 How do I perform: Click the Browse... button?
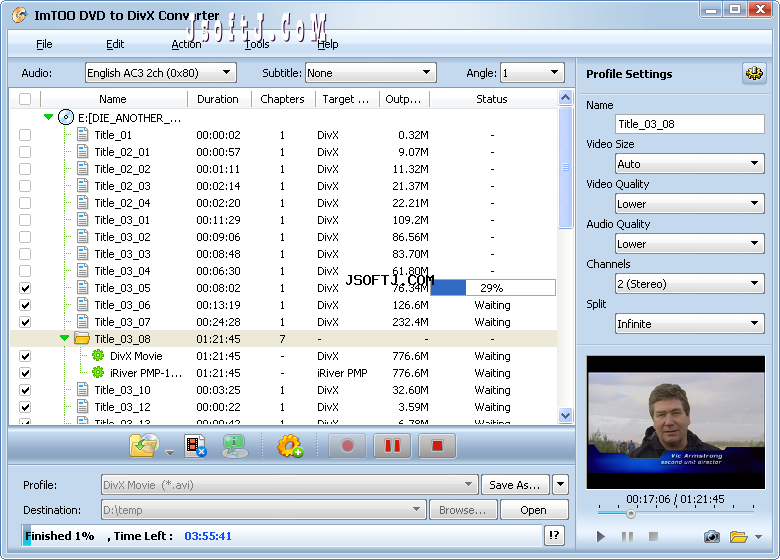pyautogui.click(x=462, y=510)
